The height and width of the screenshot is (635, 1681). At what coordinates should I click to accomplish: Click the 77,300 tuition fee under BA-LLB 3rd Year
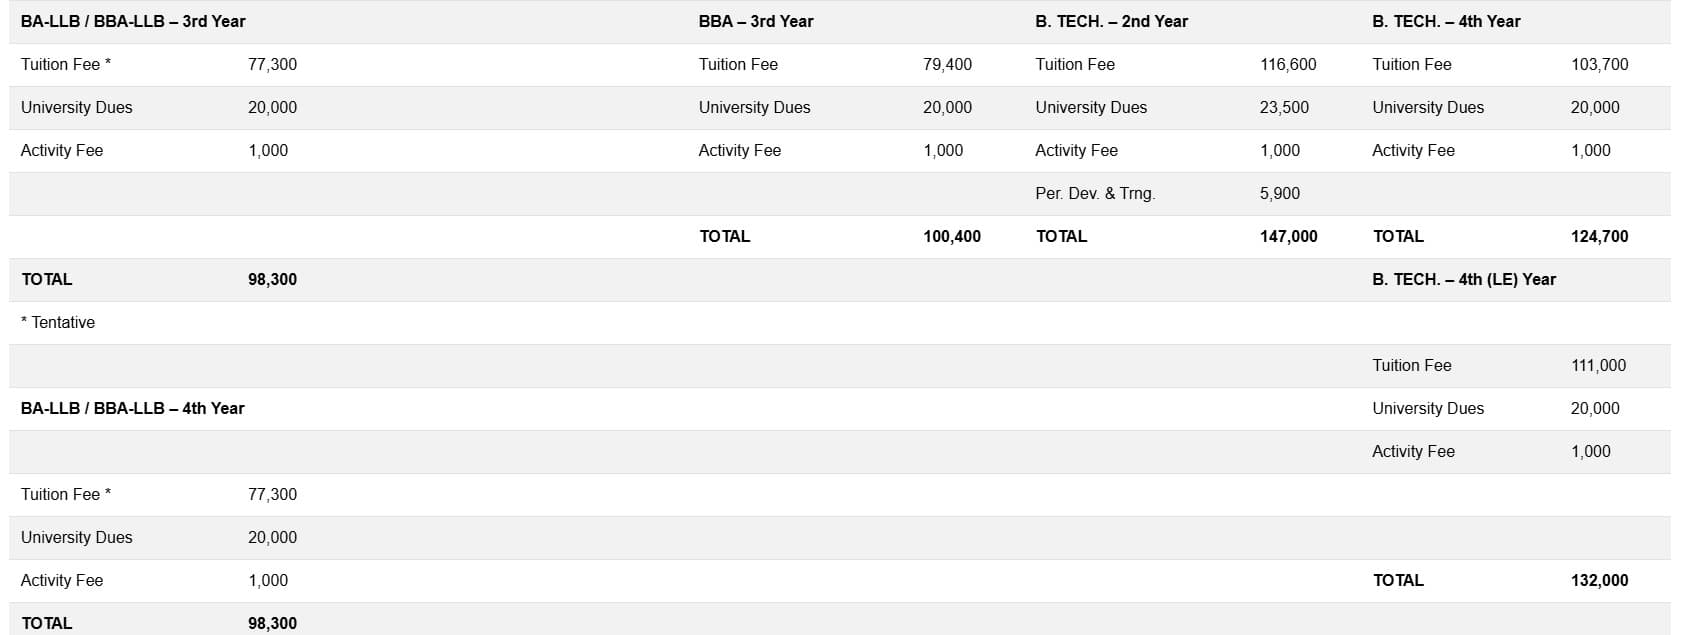[x=272, y=64]
